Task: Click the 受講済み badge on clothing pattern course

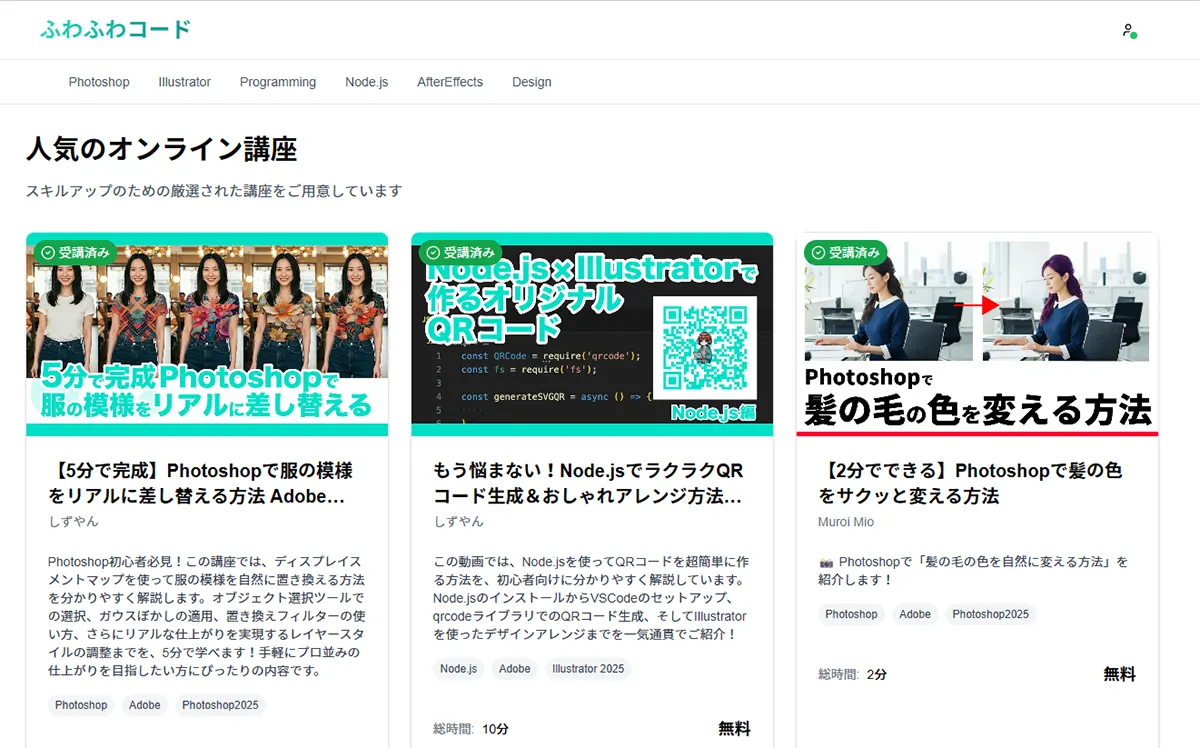Action: tap(75, 252)
